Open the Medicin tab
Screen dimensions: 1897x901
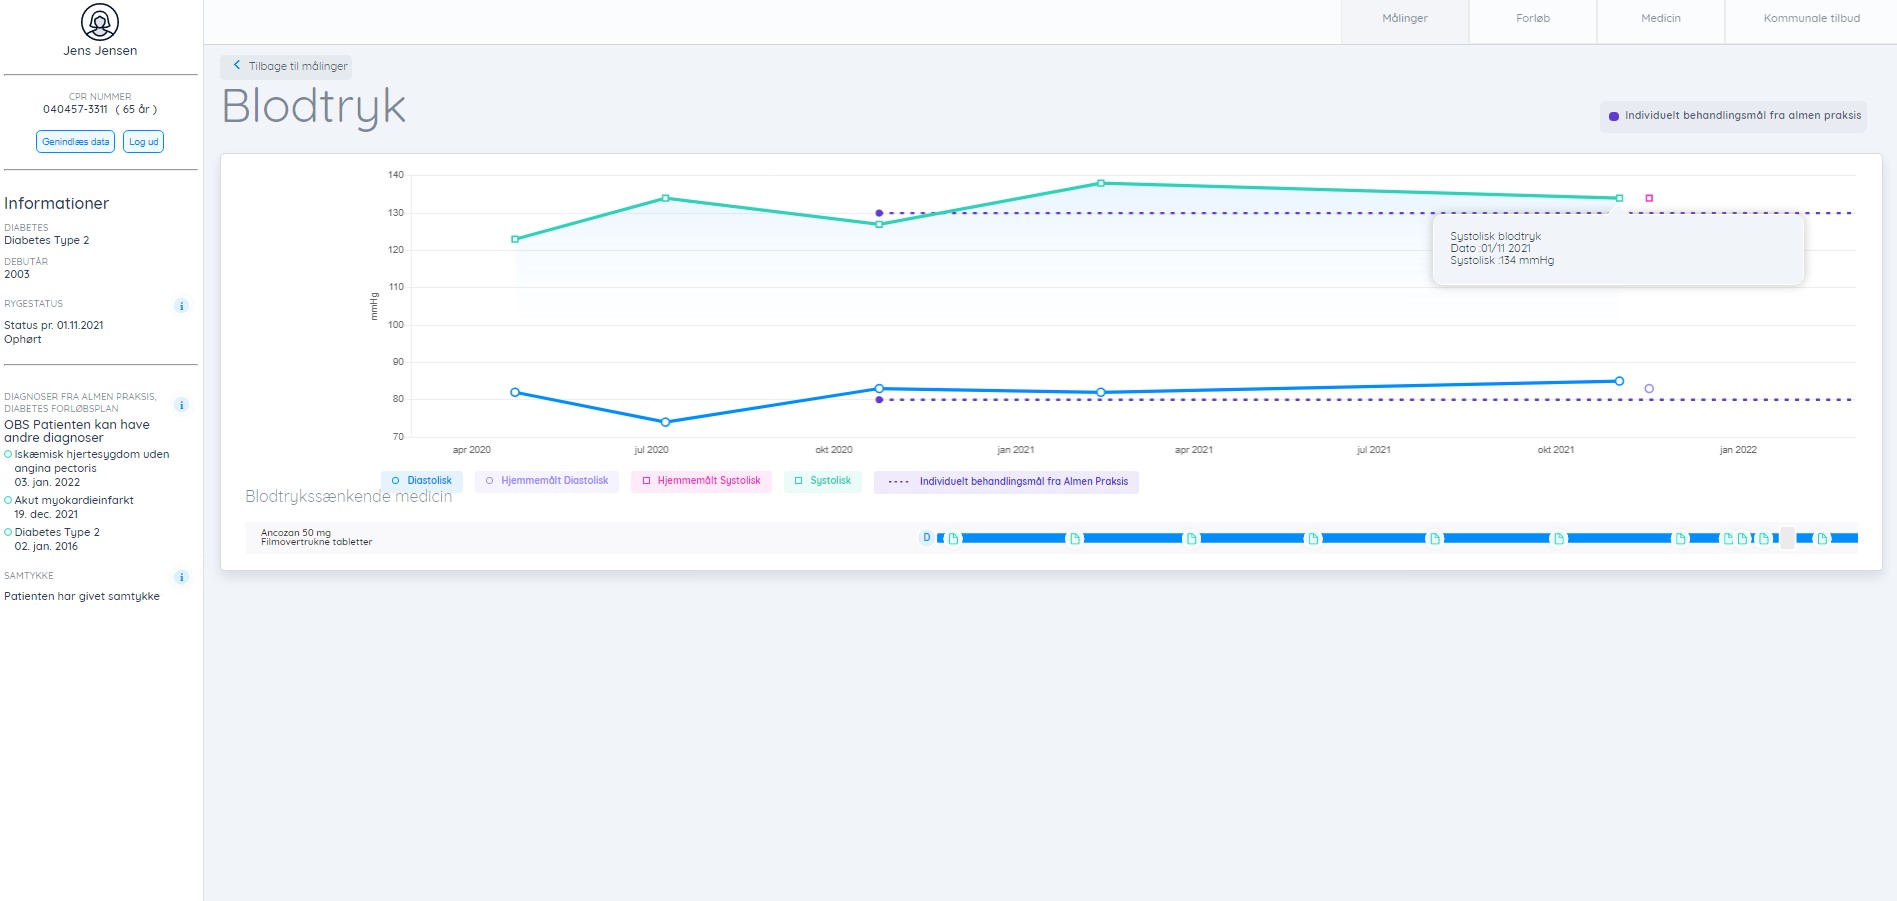coord(1660,19)
